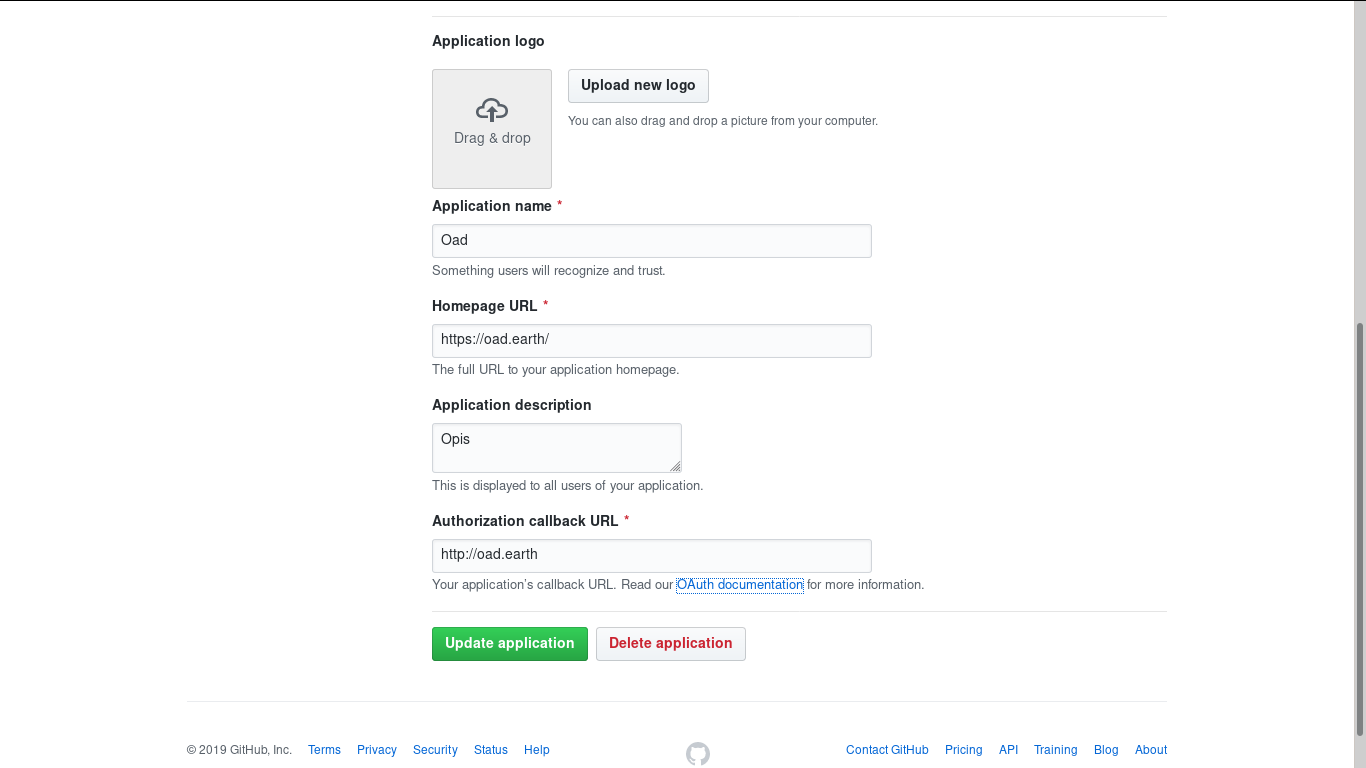1366x768 pixels.
Task: Open the OAuth documentation link
Action: point(739,584)
